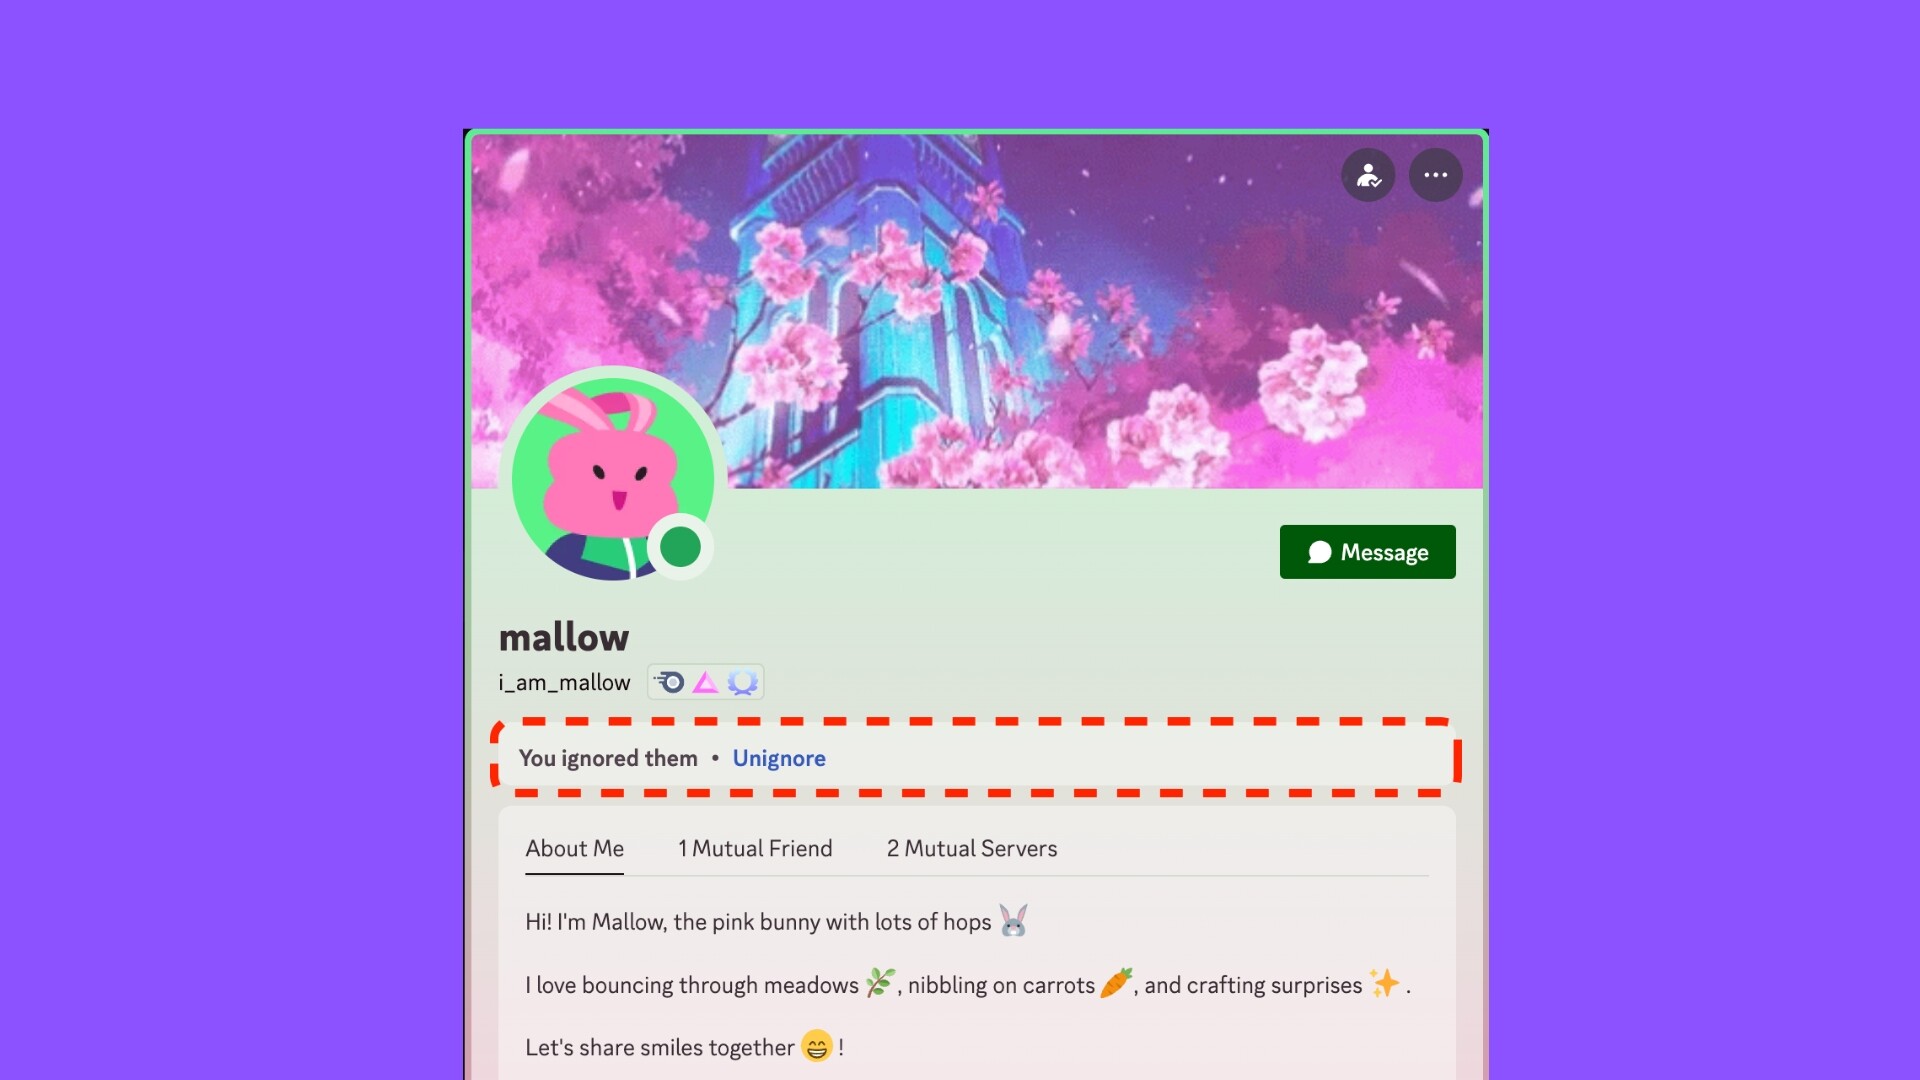Click the i_am_mallow username text
Screen dimensions: 1920x1080
coord(564,682)
